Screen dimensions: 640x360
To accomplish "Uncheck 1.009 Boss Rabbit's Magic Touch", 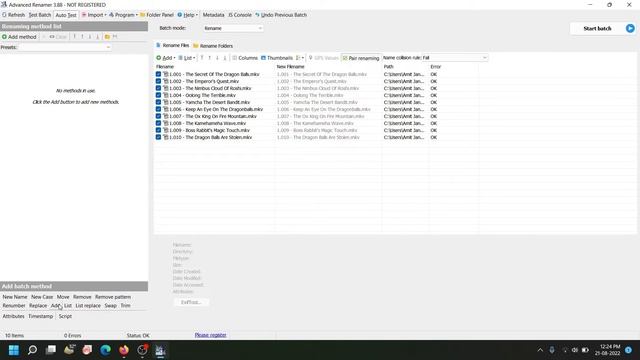I will tap(158, 130).
